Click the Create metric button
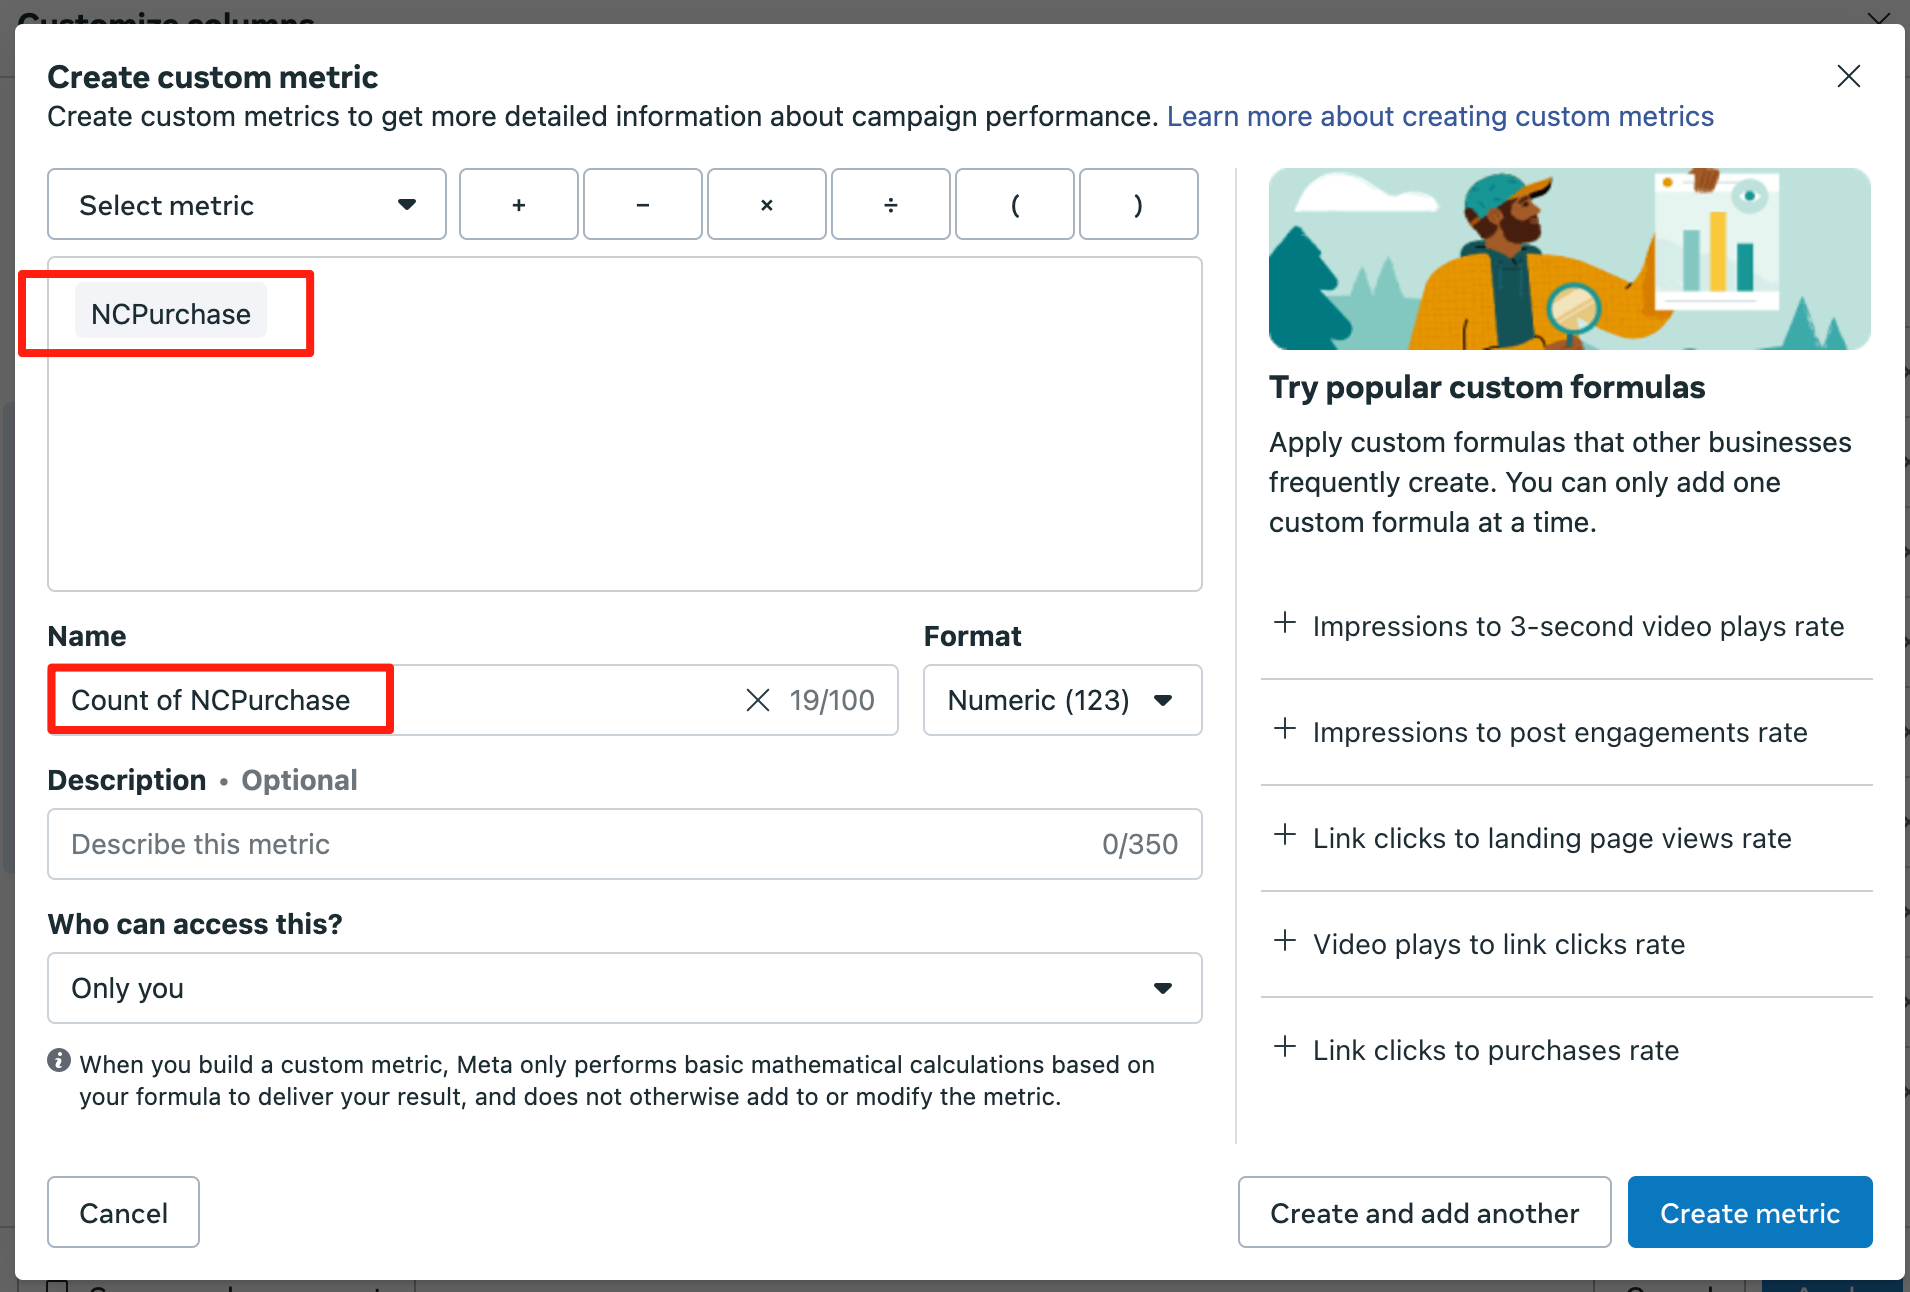 pos(1750,1212)
